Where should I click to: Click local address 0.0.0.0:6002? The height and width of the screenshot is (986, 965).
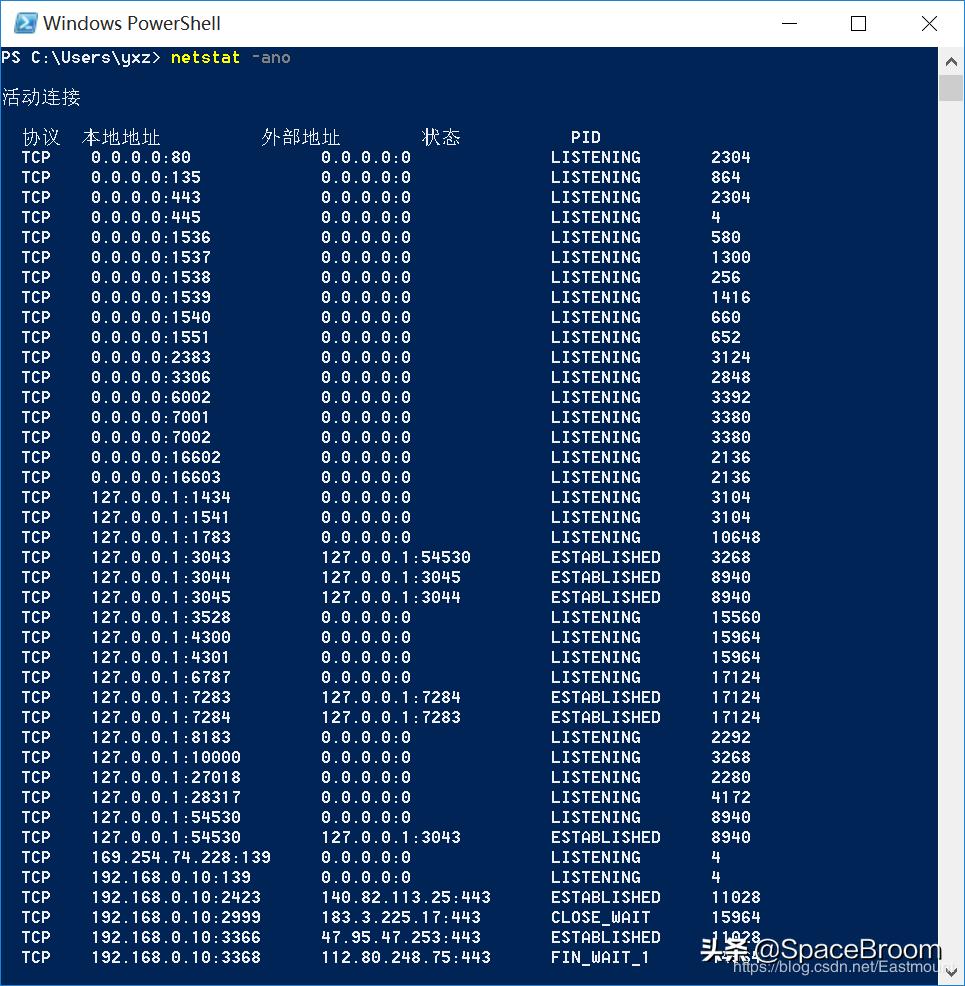click(x=151, y=397)
